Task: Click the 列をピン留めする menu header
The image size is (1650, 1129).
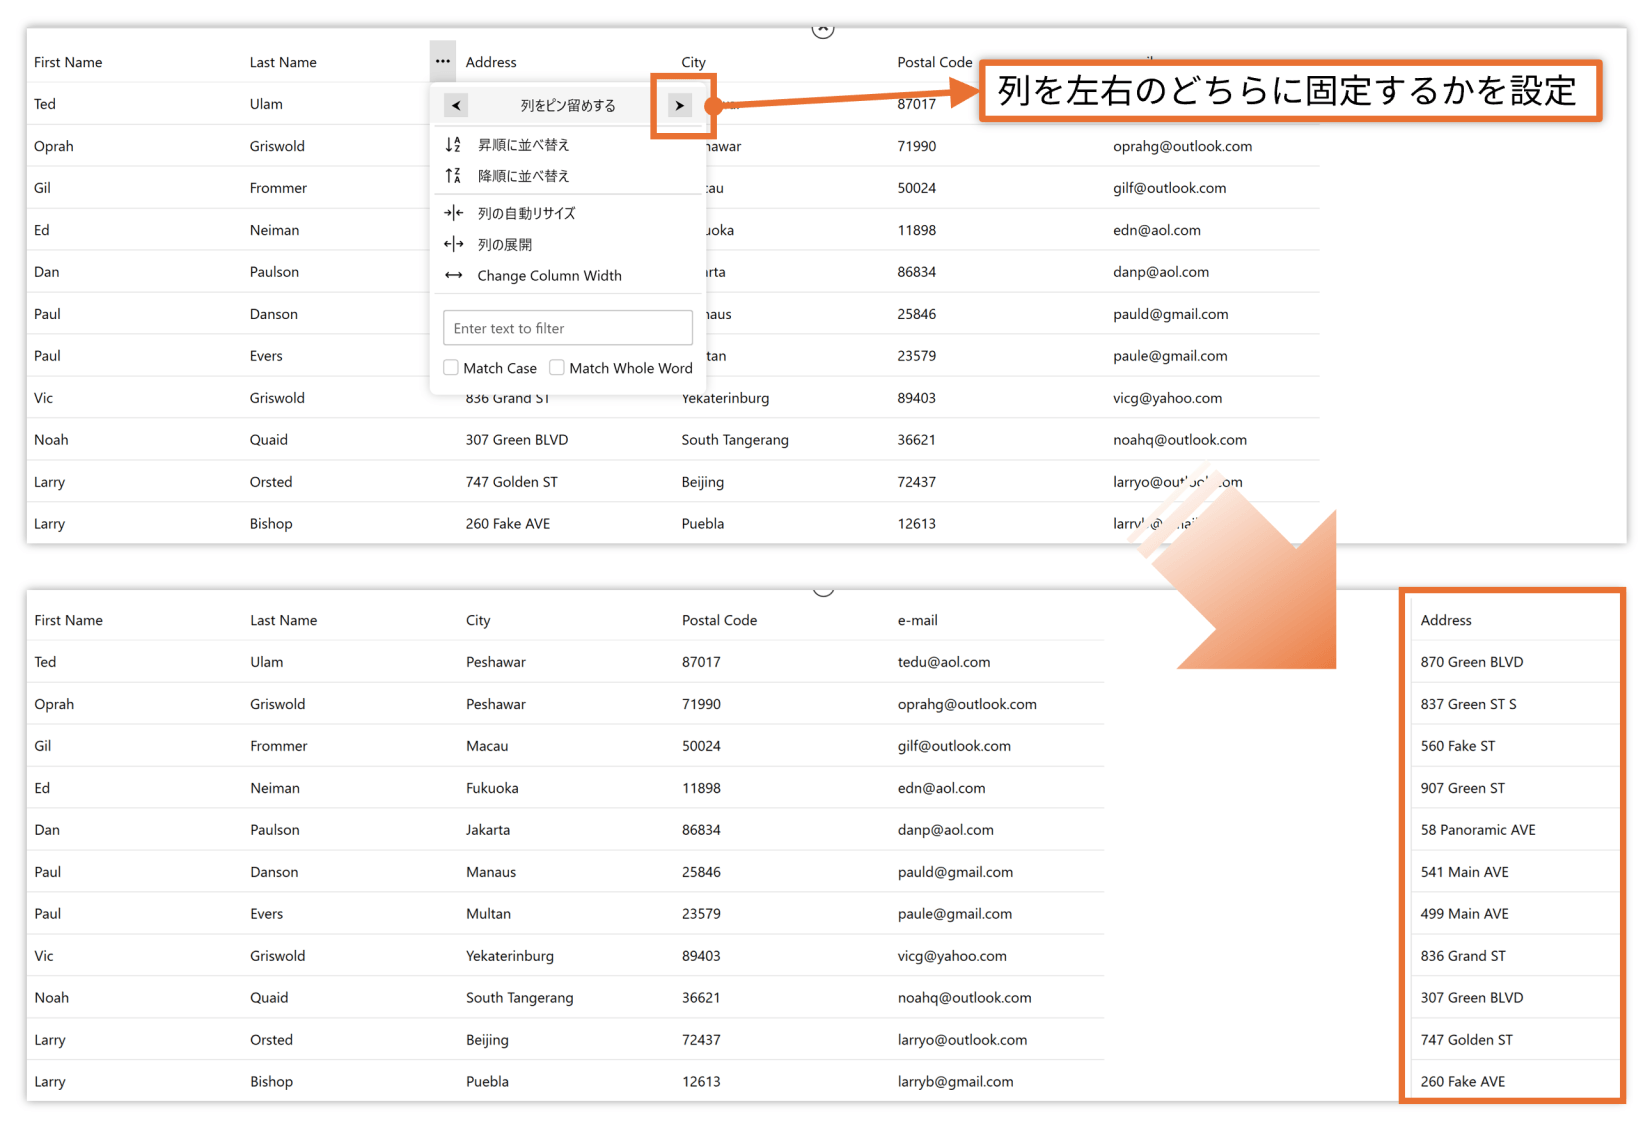Action: click(x=568, y=105)
